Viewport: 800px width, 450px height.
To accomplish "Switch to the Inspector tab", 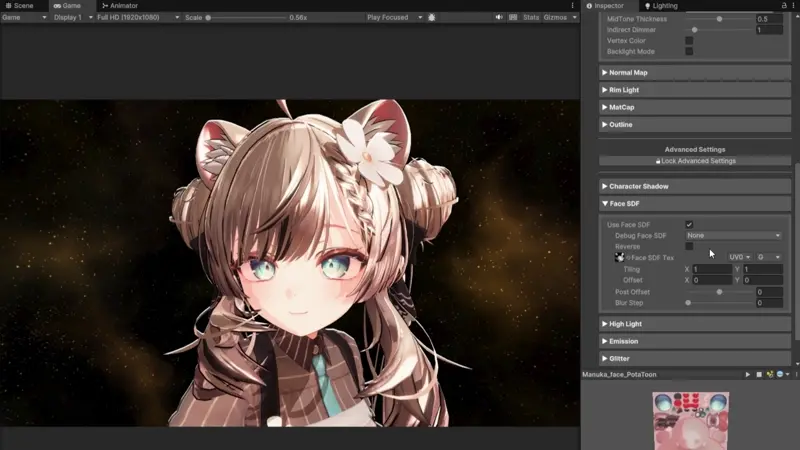I will click(605, 6).
